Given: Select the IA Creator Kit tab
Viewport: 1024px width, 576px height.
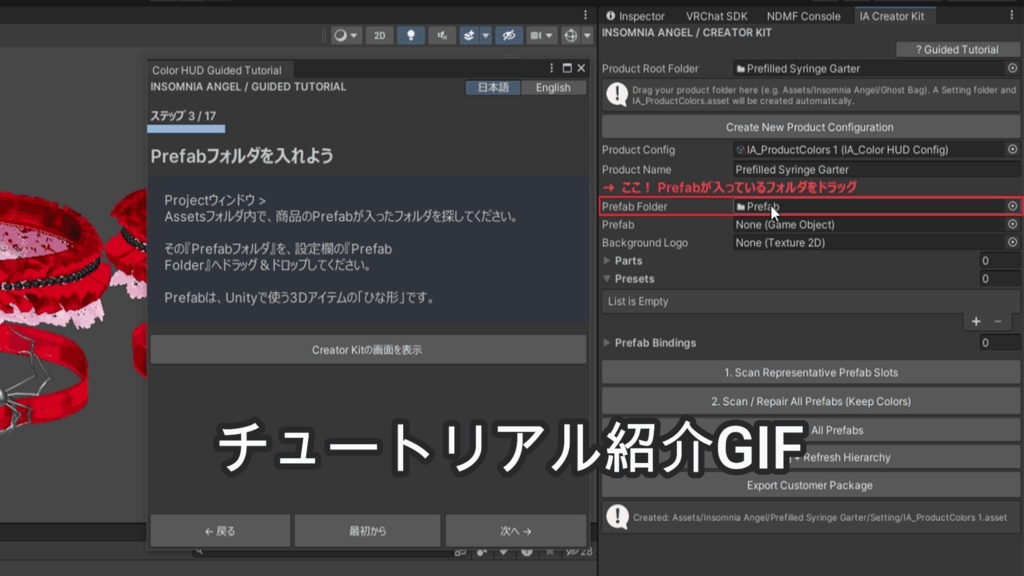Looking at the screenshot, I should pos(891,16).
